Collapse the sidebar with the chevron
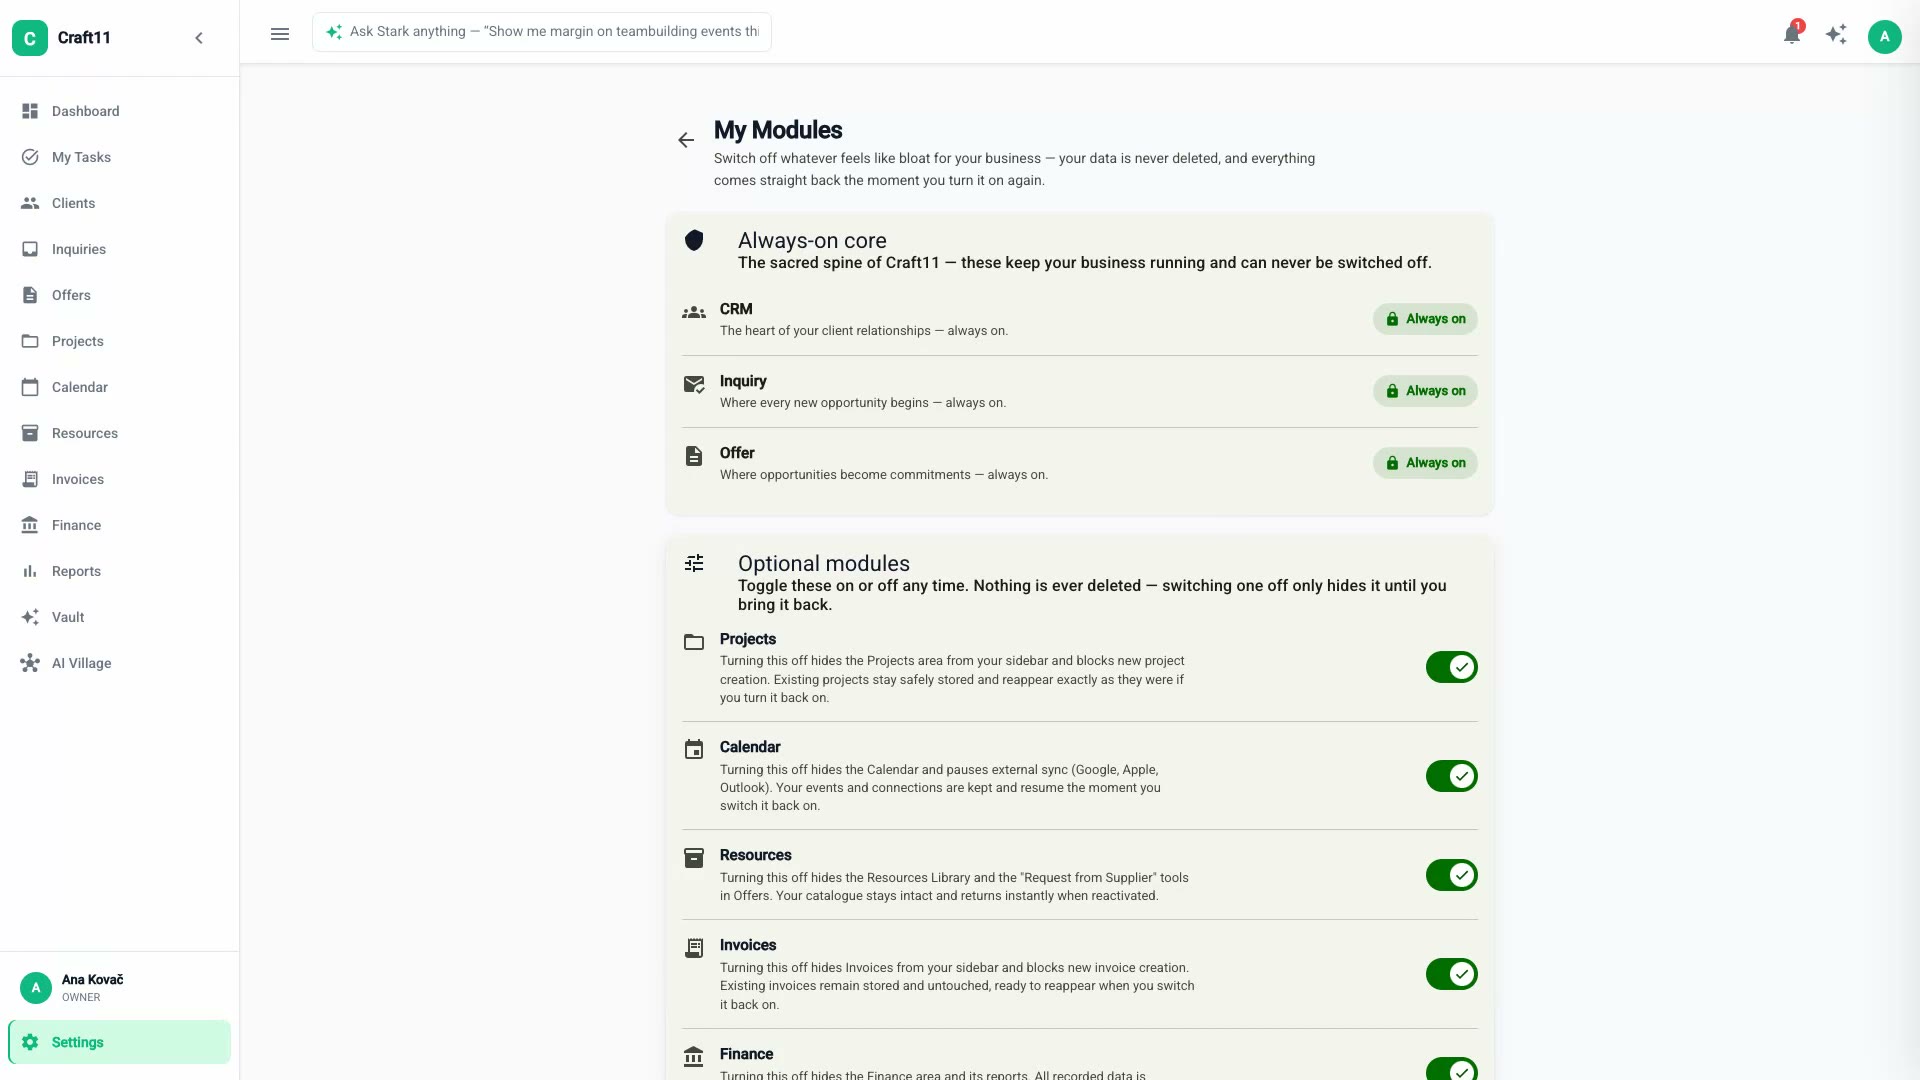 (x=199, y=38)
